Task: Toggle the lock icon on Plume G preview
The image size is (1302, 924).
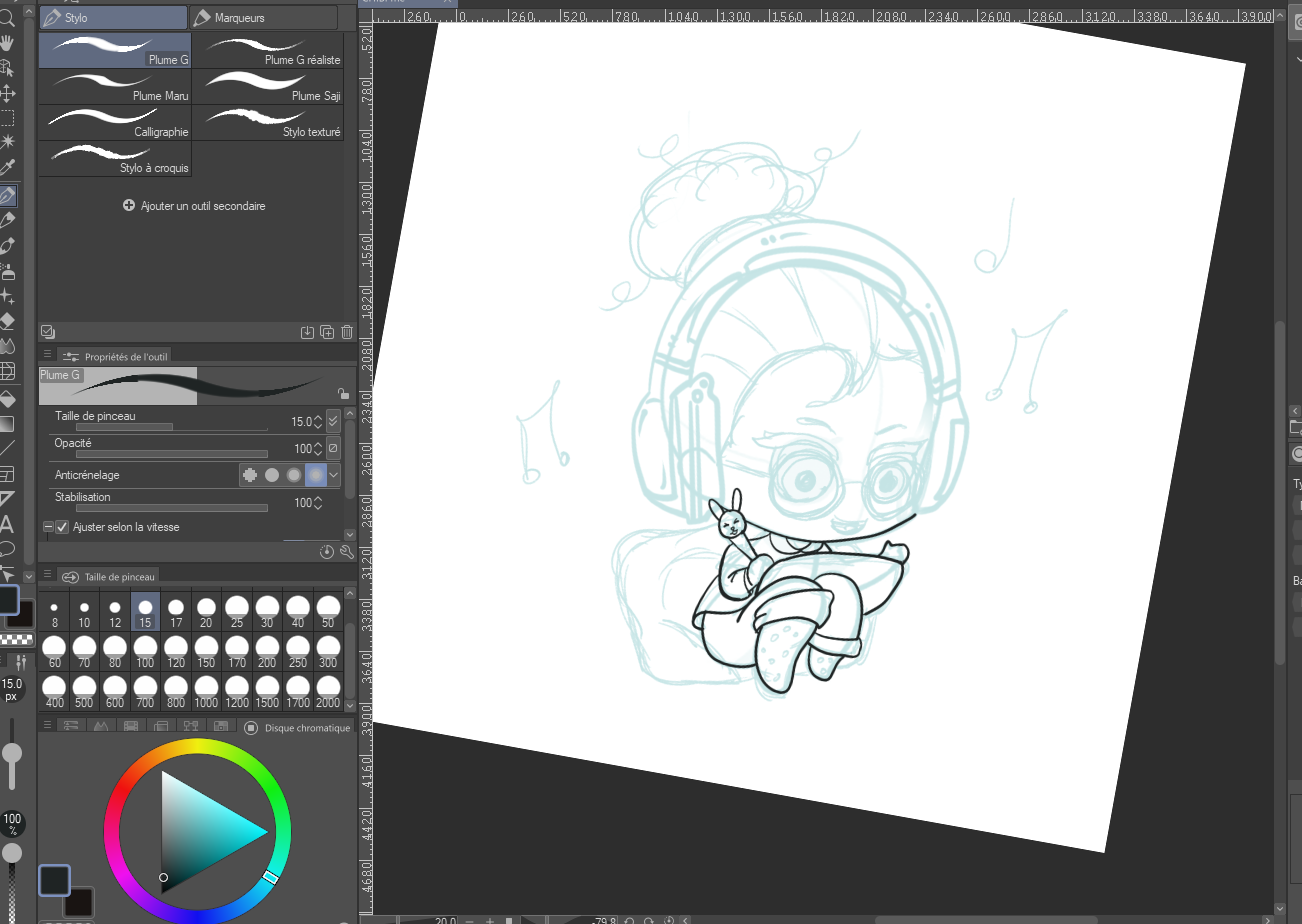Action: click(x=343, y=394)
